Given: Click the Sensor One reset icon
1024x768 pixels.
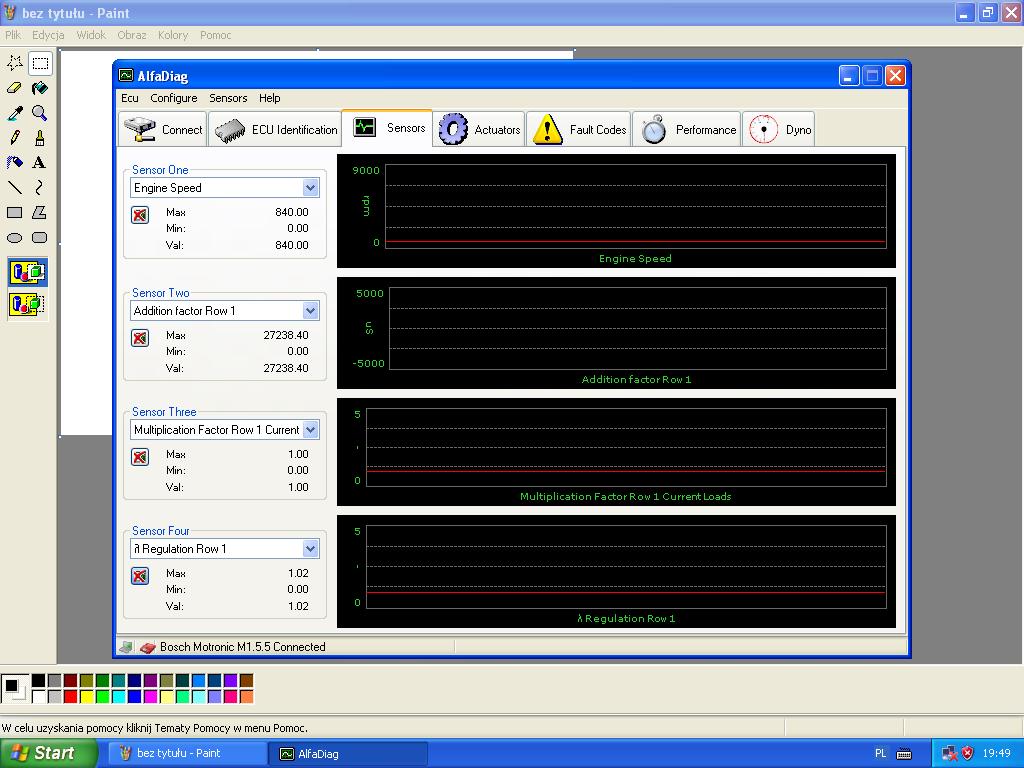Looking at the screenshot, I should point(140,215).
